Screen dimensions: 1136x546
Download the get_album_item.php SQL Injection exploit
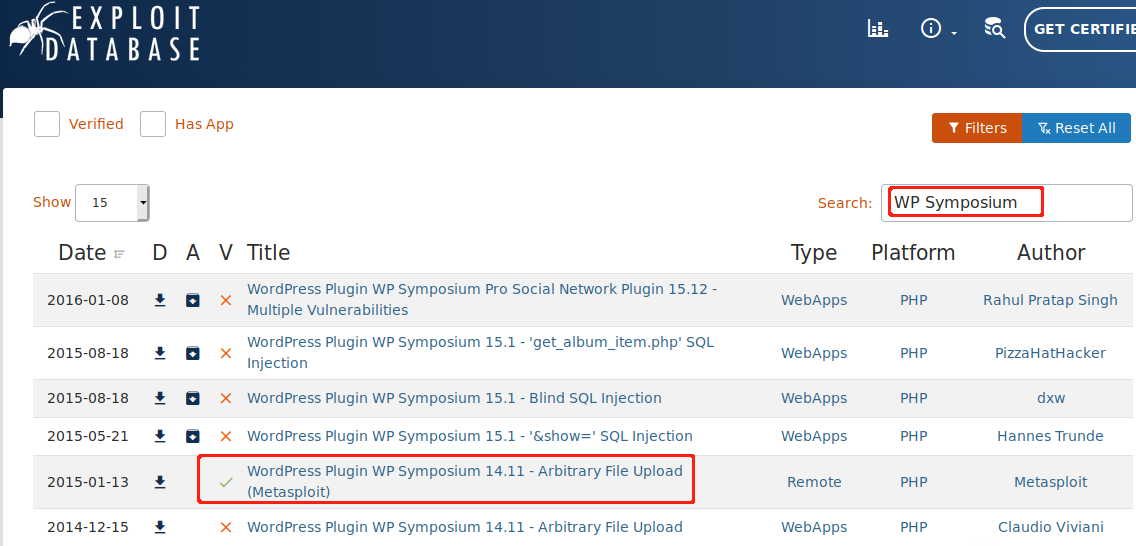click(x=160, y=353)
